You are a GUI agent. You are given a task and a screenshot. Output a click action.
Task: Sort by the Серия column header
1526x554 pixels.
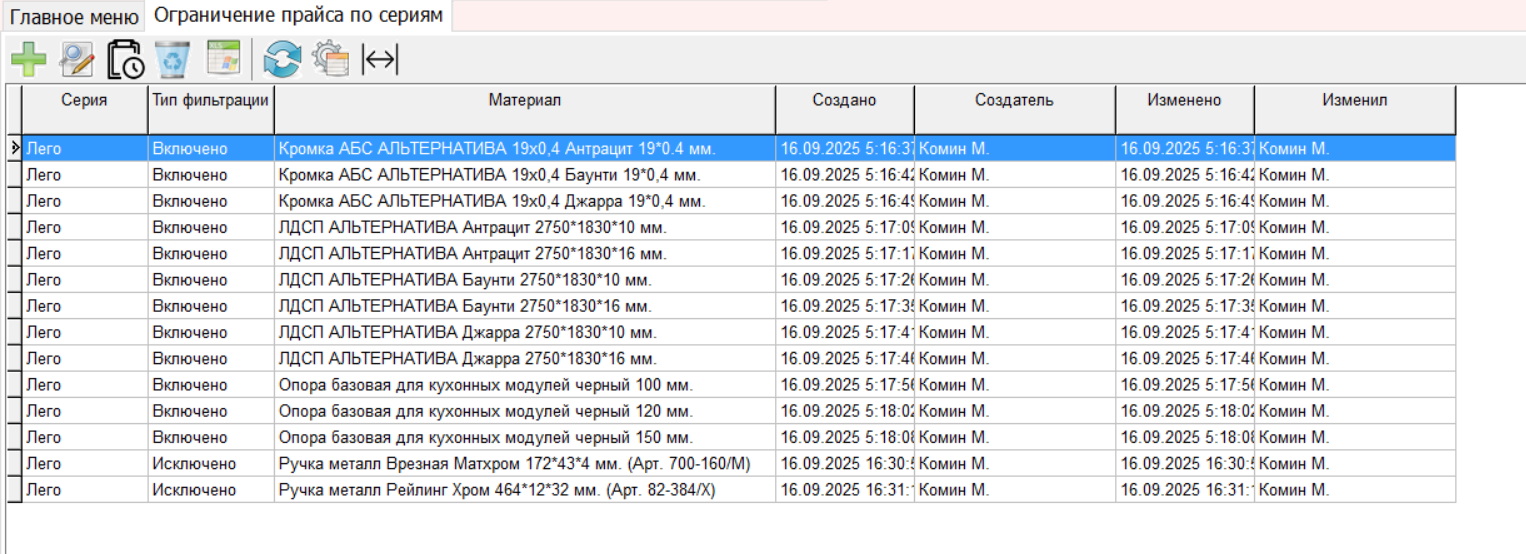[84, 101]
